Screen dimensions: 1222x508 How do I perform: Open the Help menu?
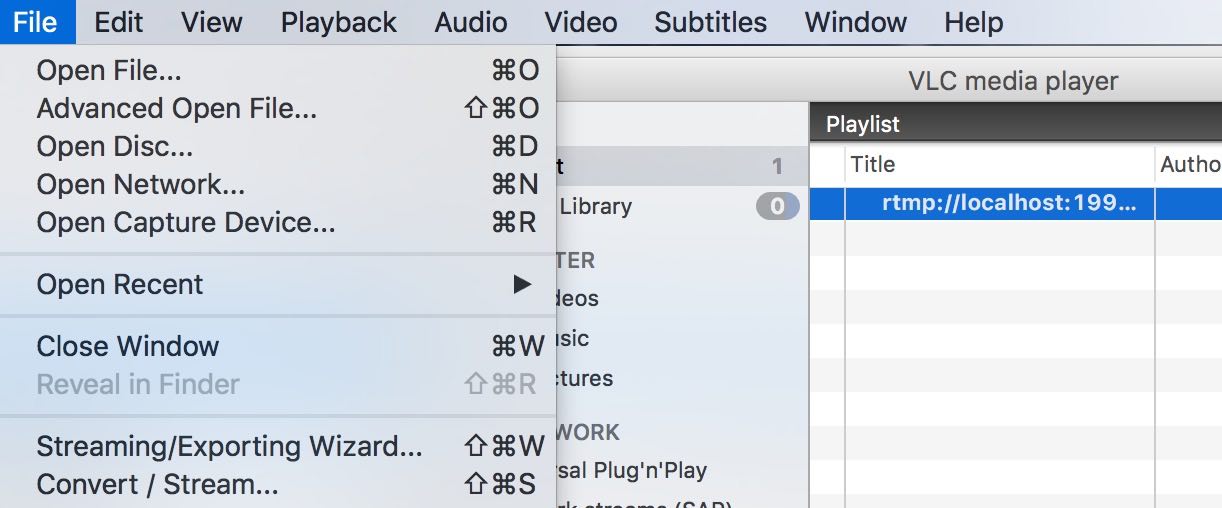coord(974,22)
